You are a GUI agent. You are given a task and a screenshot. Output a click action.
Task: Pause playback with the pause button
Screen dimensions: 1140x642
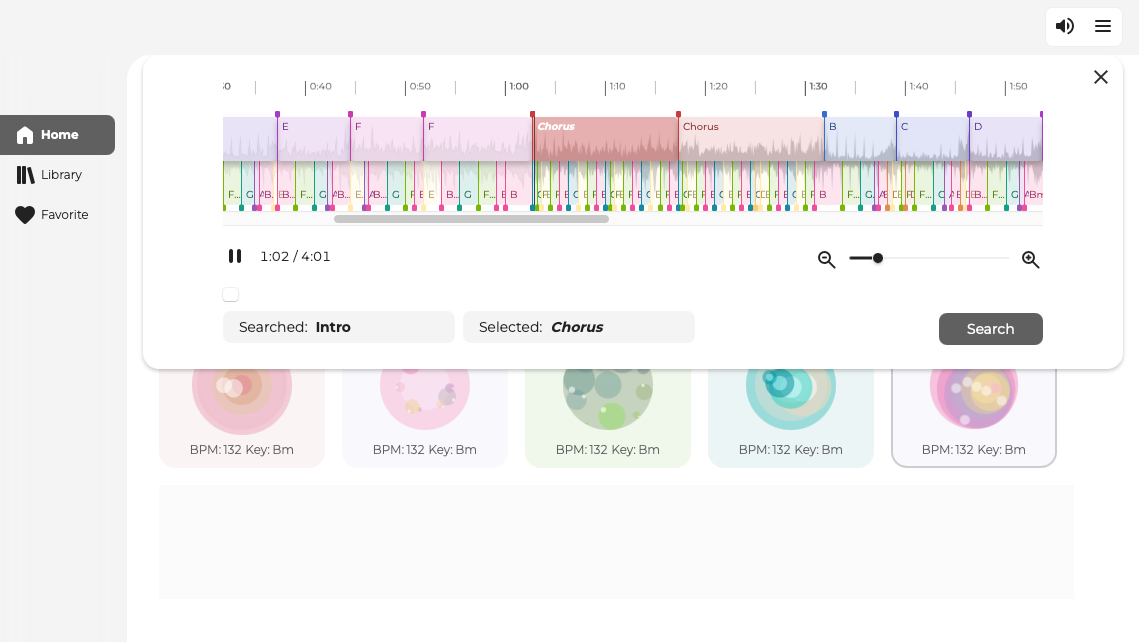pyautogui.click(x=235, y=256)
